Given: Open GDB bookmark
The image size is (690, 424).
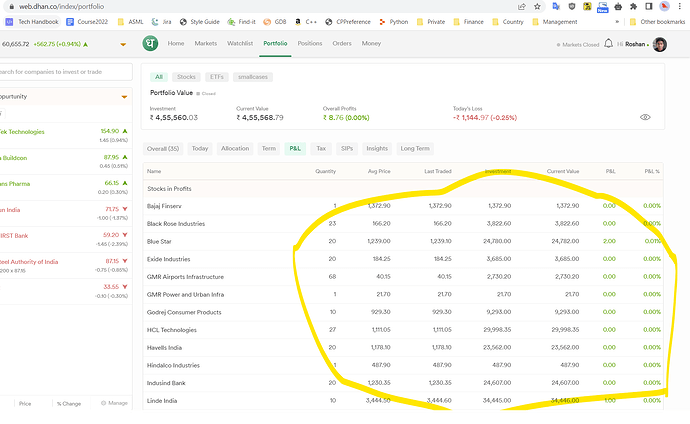Looking at the screenshot, I should pyautogui.click(x=275, y=22).
